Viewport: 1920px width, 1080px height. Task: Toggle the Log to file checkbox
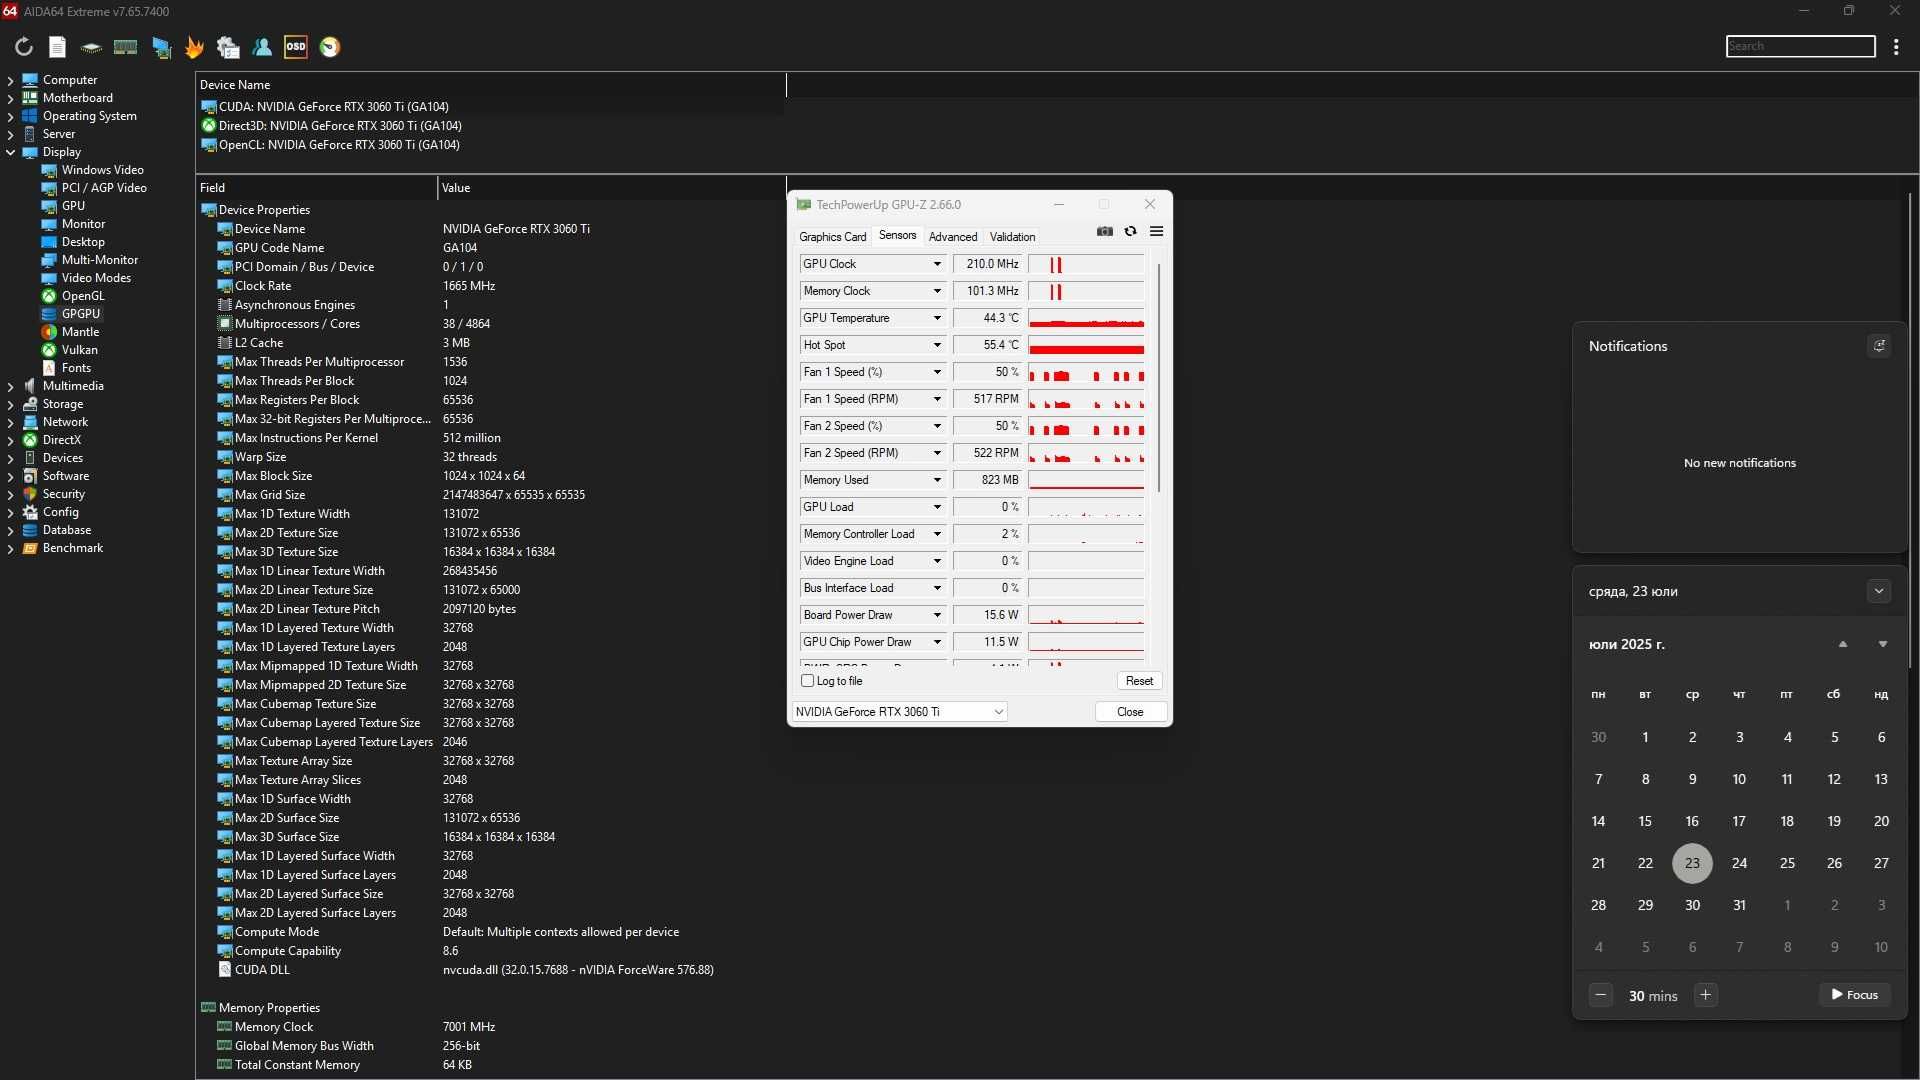(808, 681)
